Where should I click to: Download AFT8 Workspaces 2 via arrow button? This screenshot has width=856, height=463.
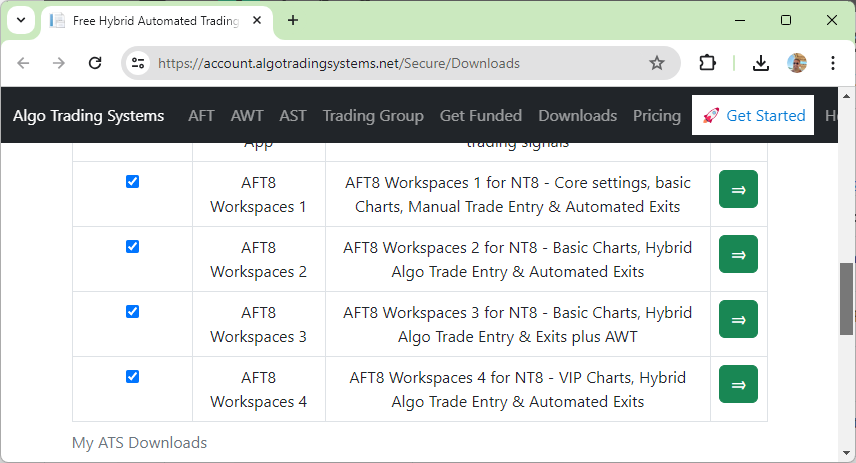coord(738,254)
